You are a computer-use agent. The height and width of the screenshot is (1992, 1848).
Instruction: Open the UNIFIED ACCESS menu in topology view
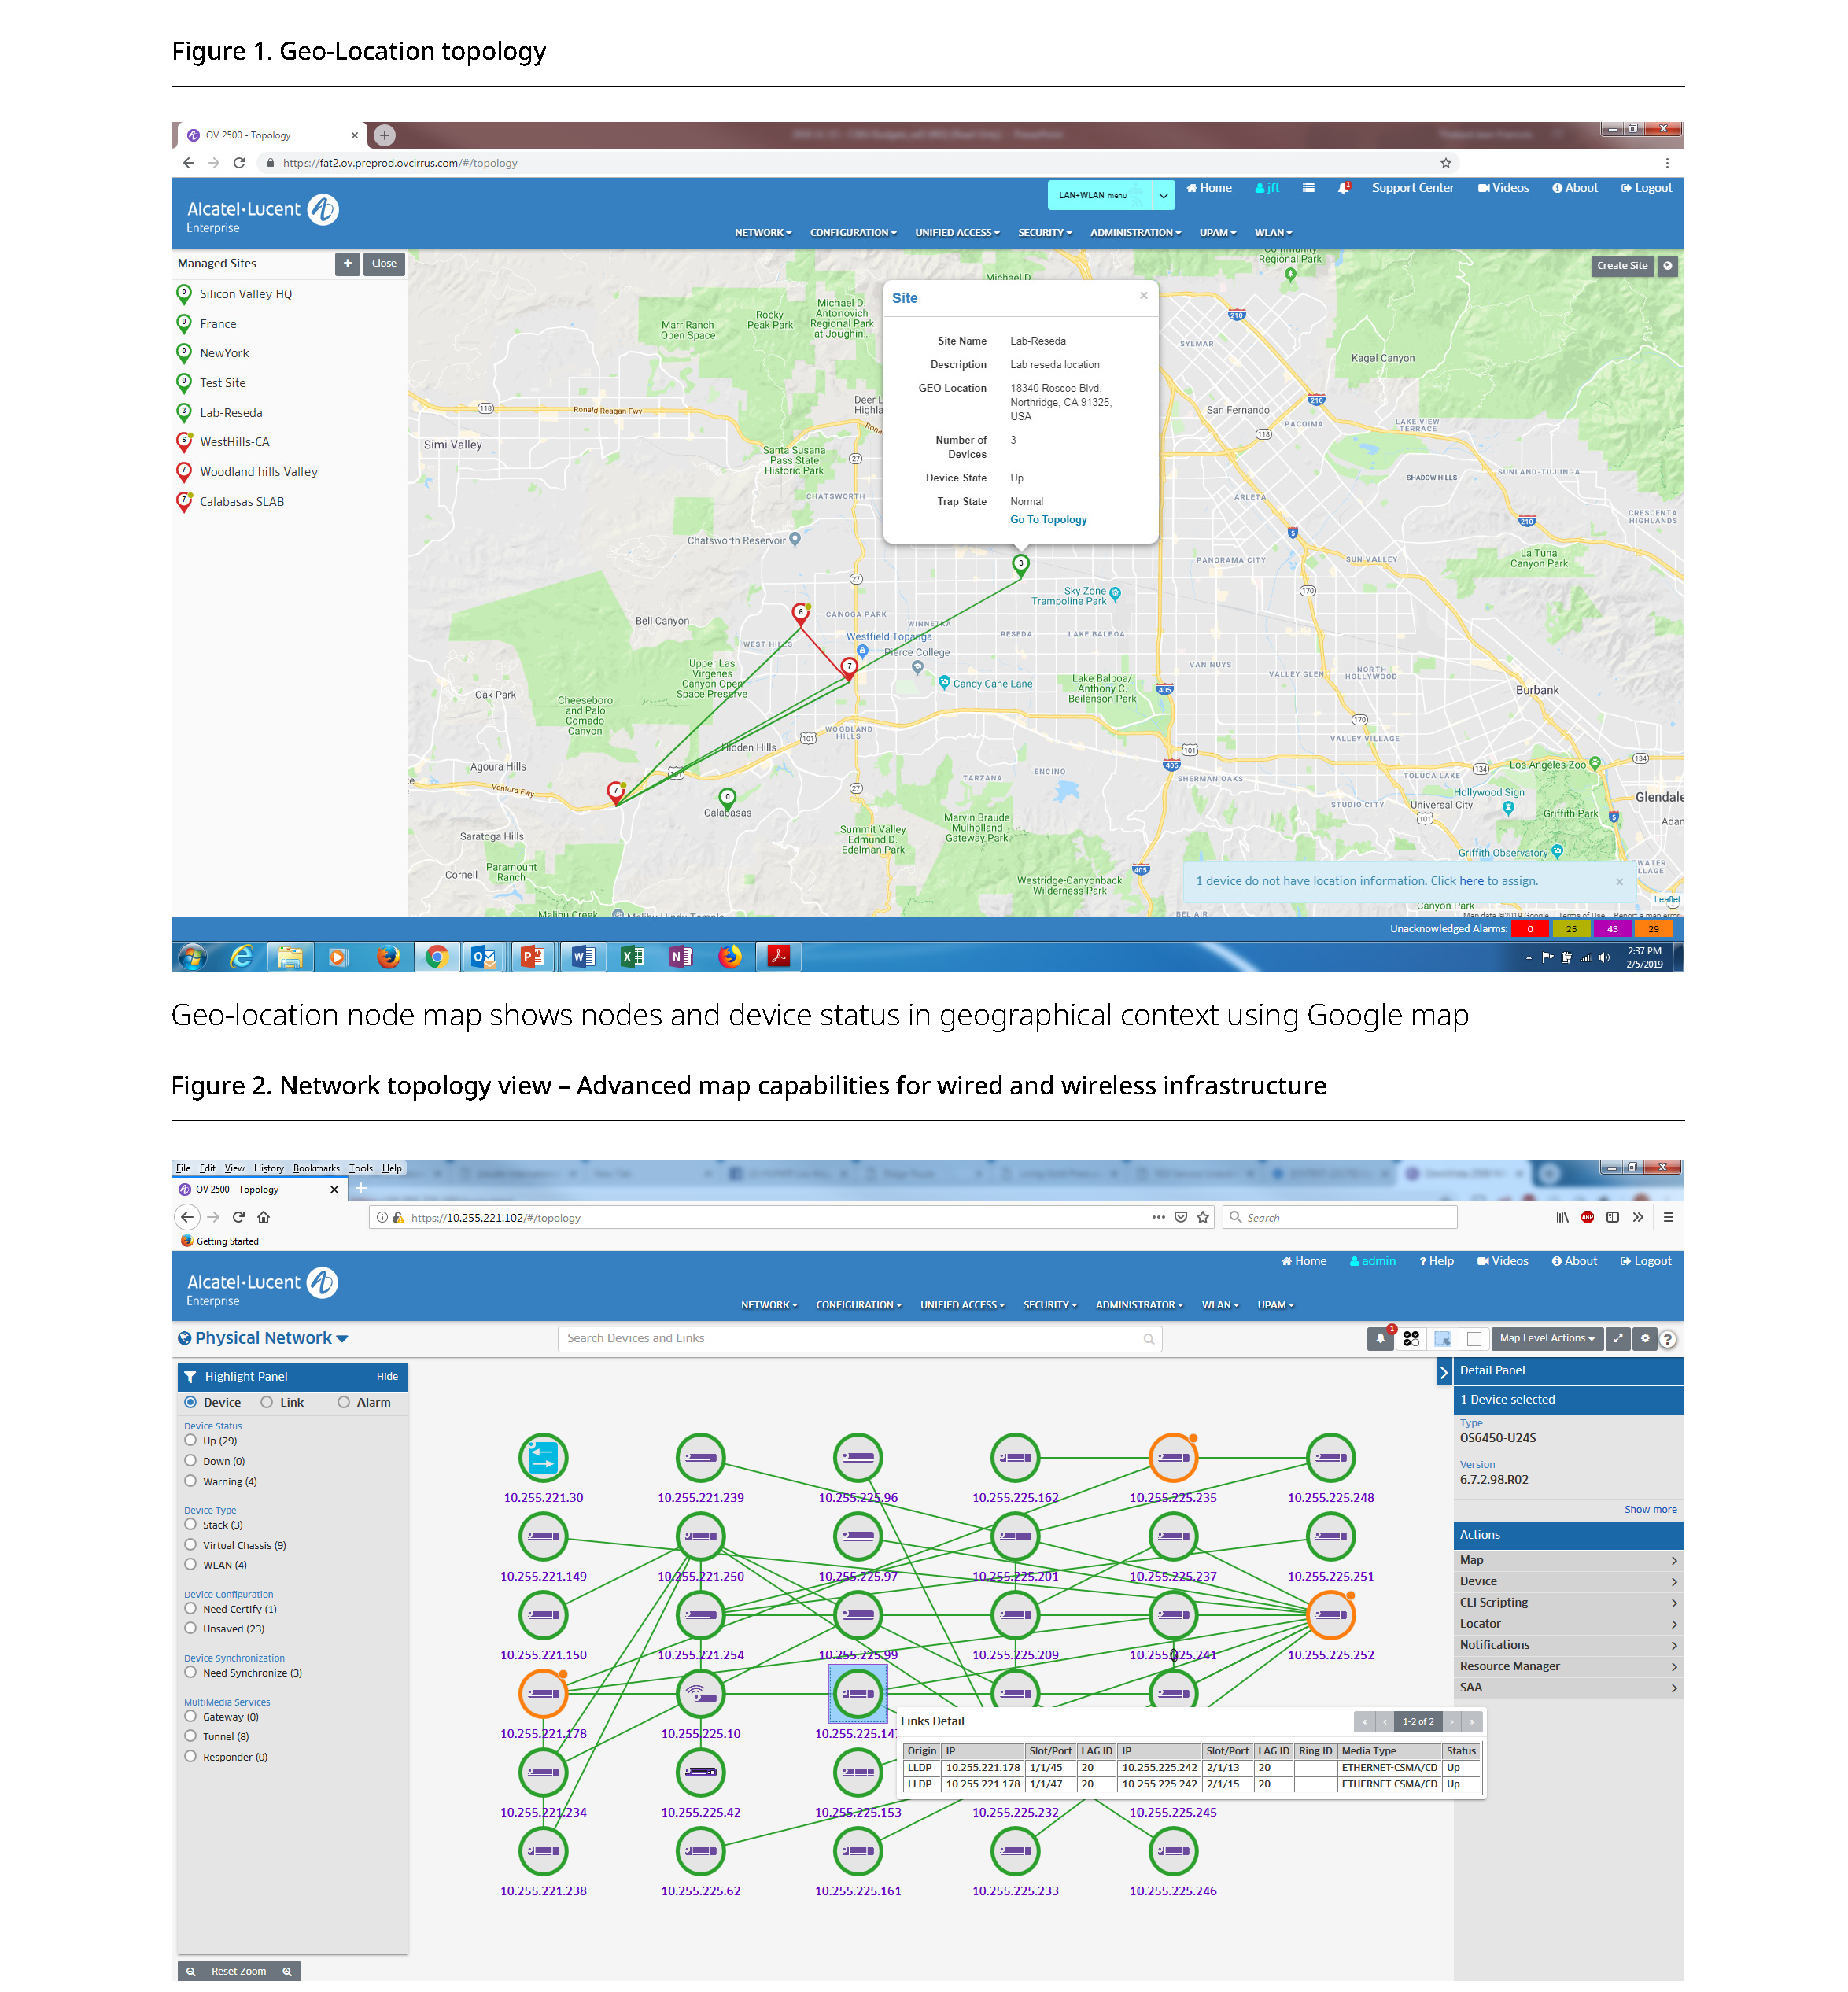962,1305
